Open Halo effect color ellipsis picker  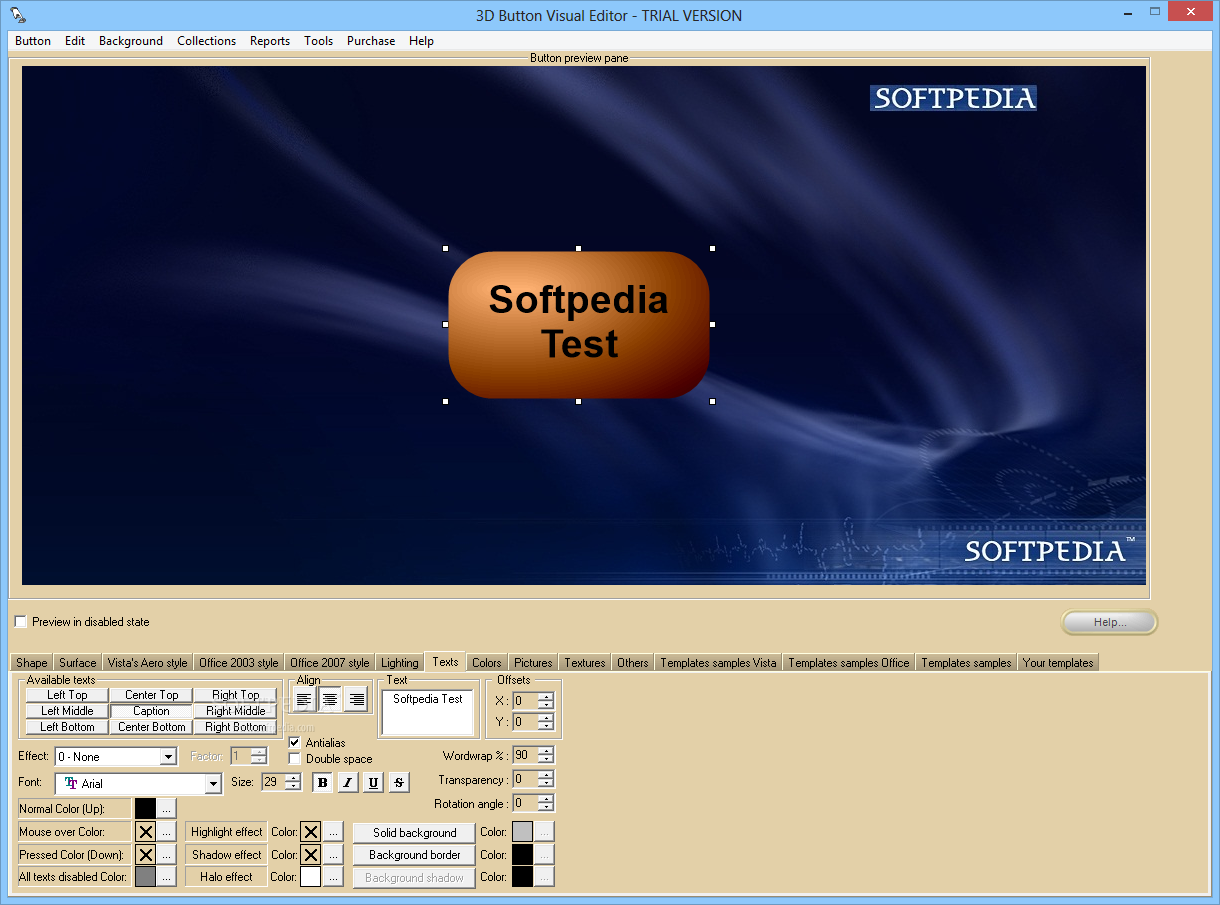click(333, 877)
